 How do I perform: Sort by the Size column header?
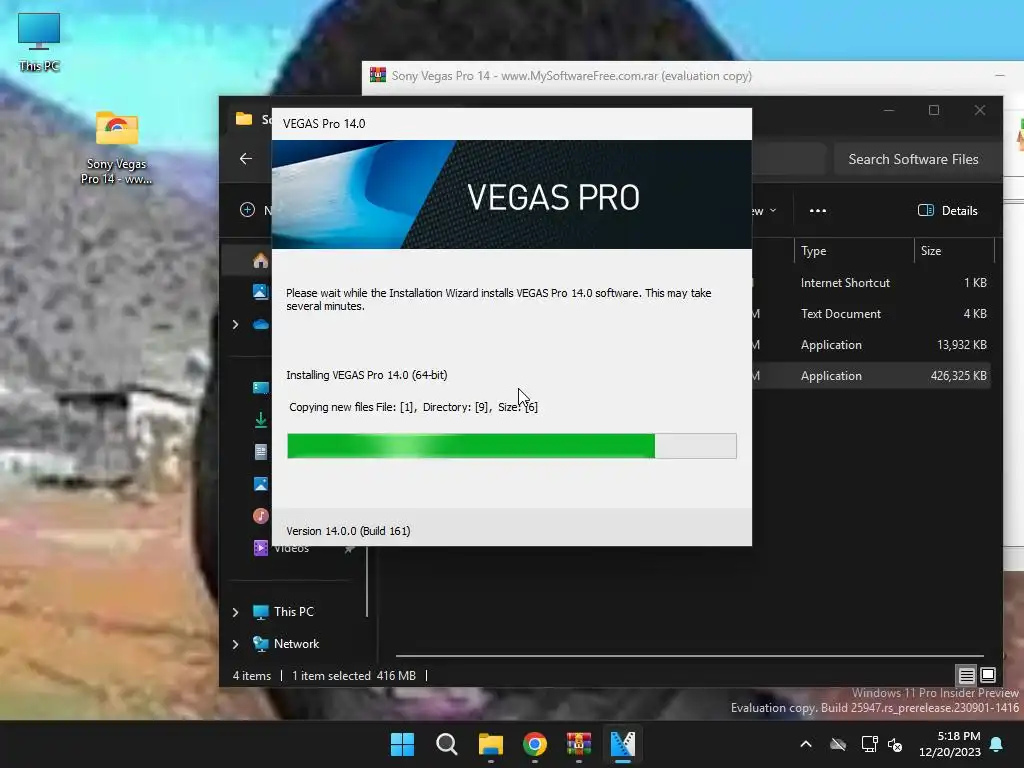[953, 251]
